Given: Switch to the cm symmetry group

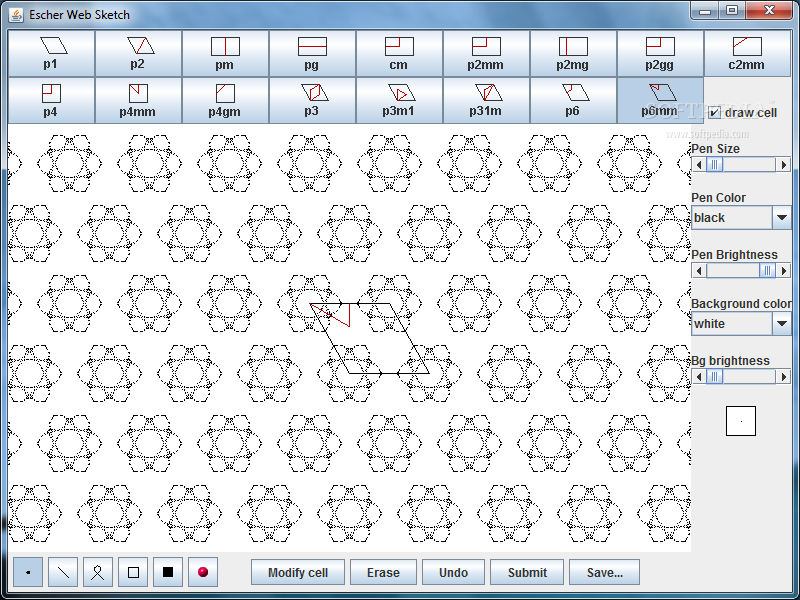Looking at the screenshot, I should coord(399,54).
